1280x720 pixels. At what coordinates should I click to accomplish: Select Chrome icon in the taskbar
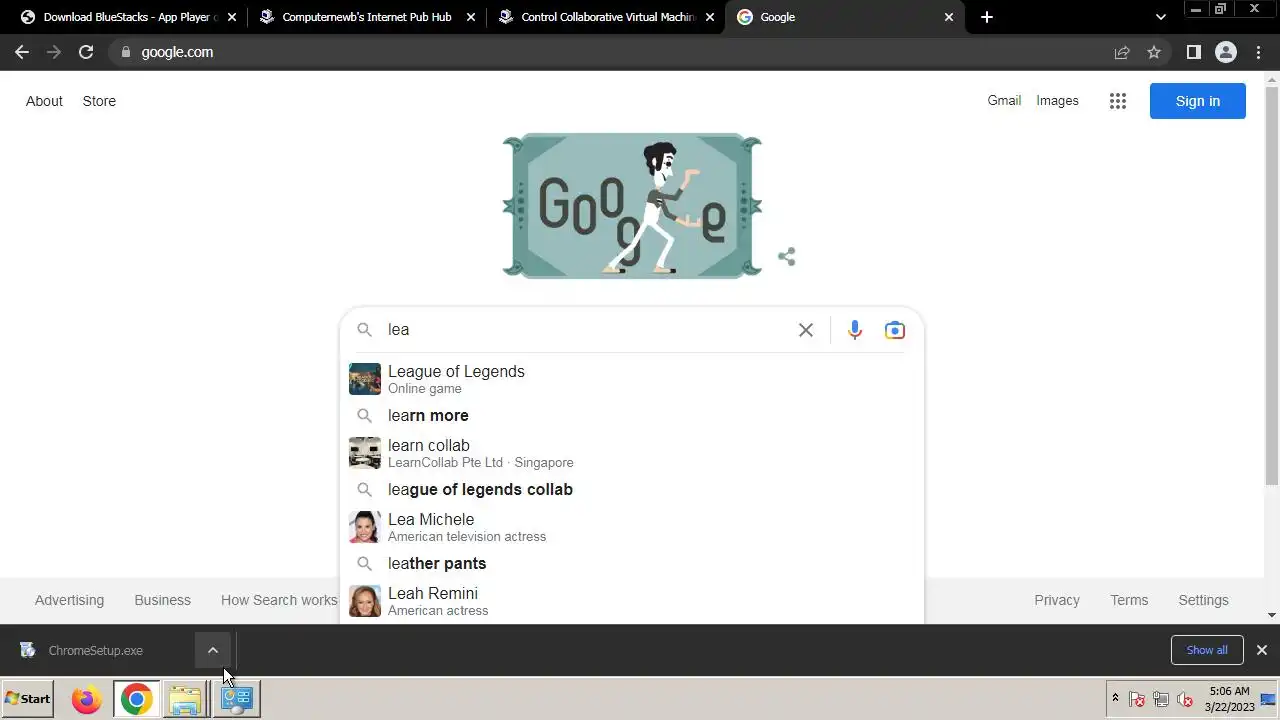(137, 699)
